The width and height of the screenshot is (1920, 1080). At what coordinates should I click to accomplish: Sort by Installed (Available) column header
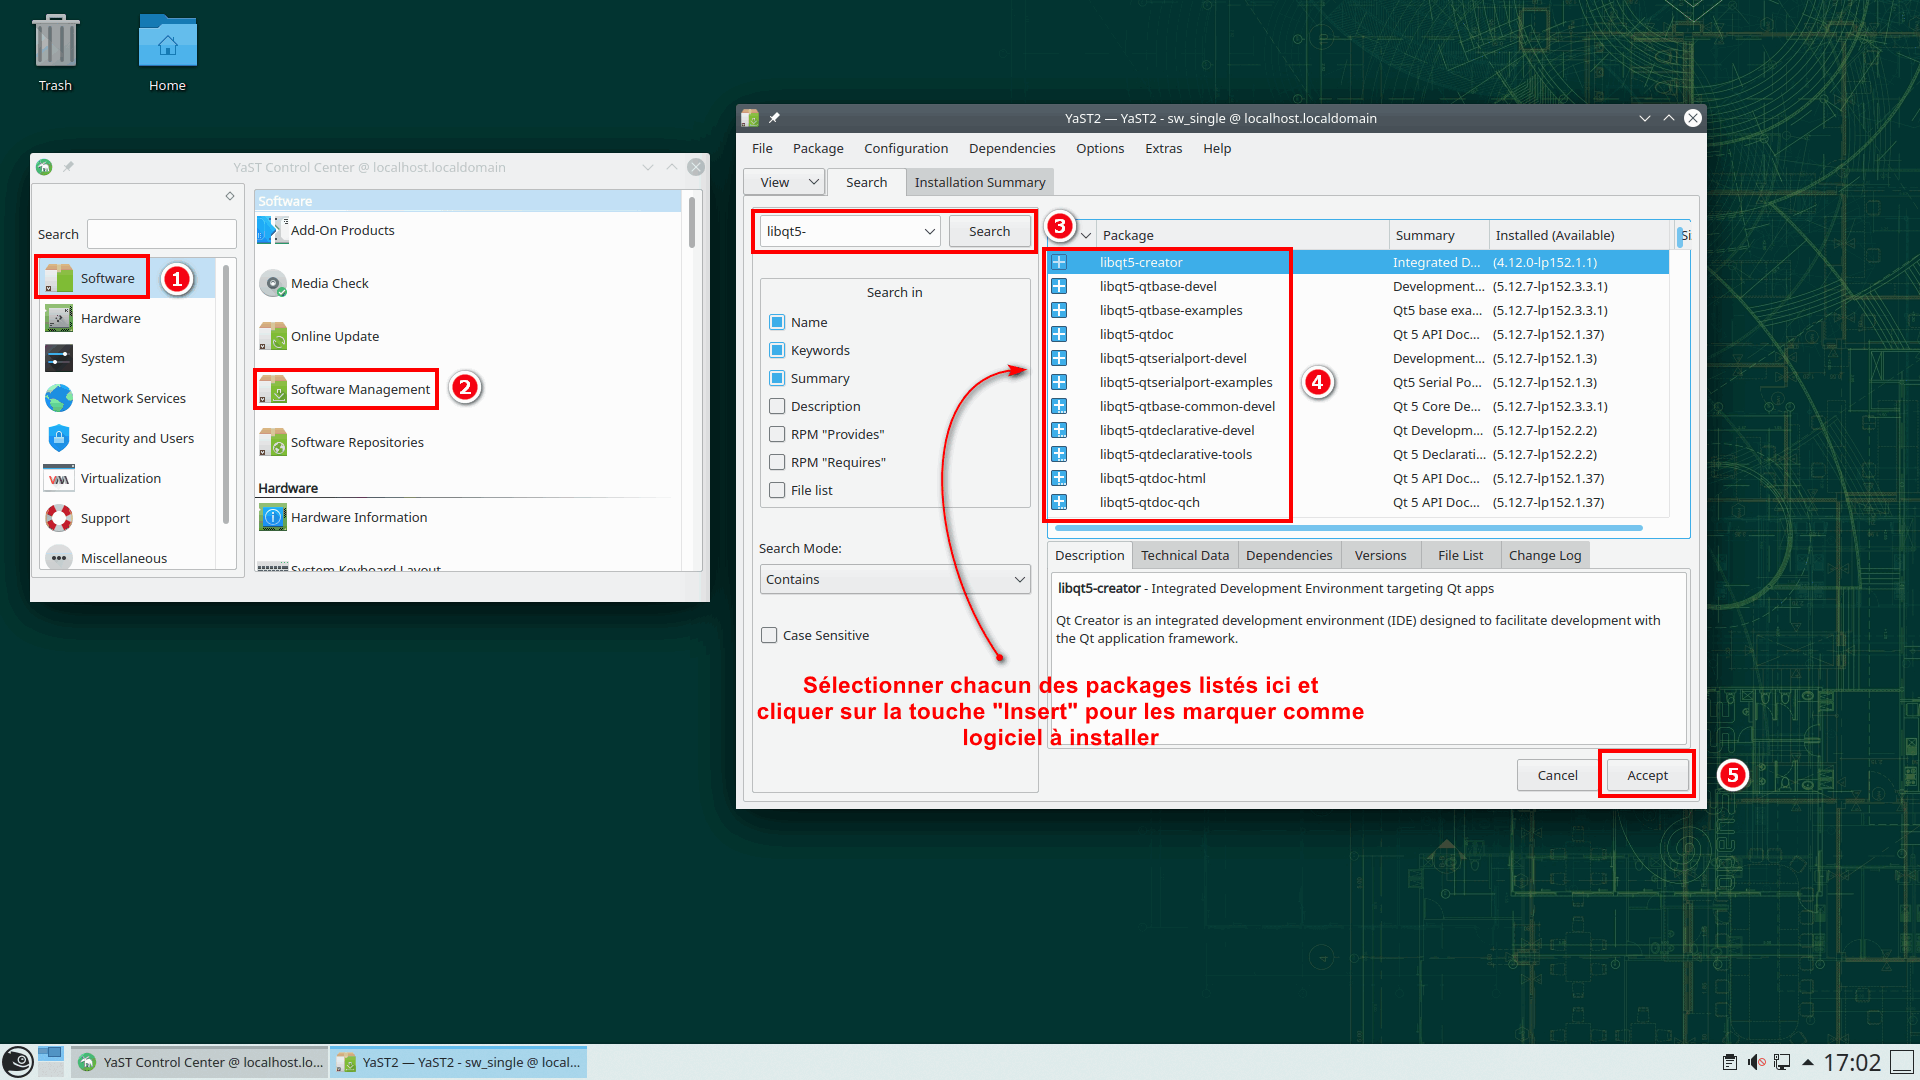point(1580,236)
